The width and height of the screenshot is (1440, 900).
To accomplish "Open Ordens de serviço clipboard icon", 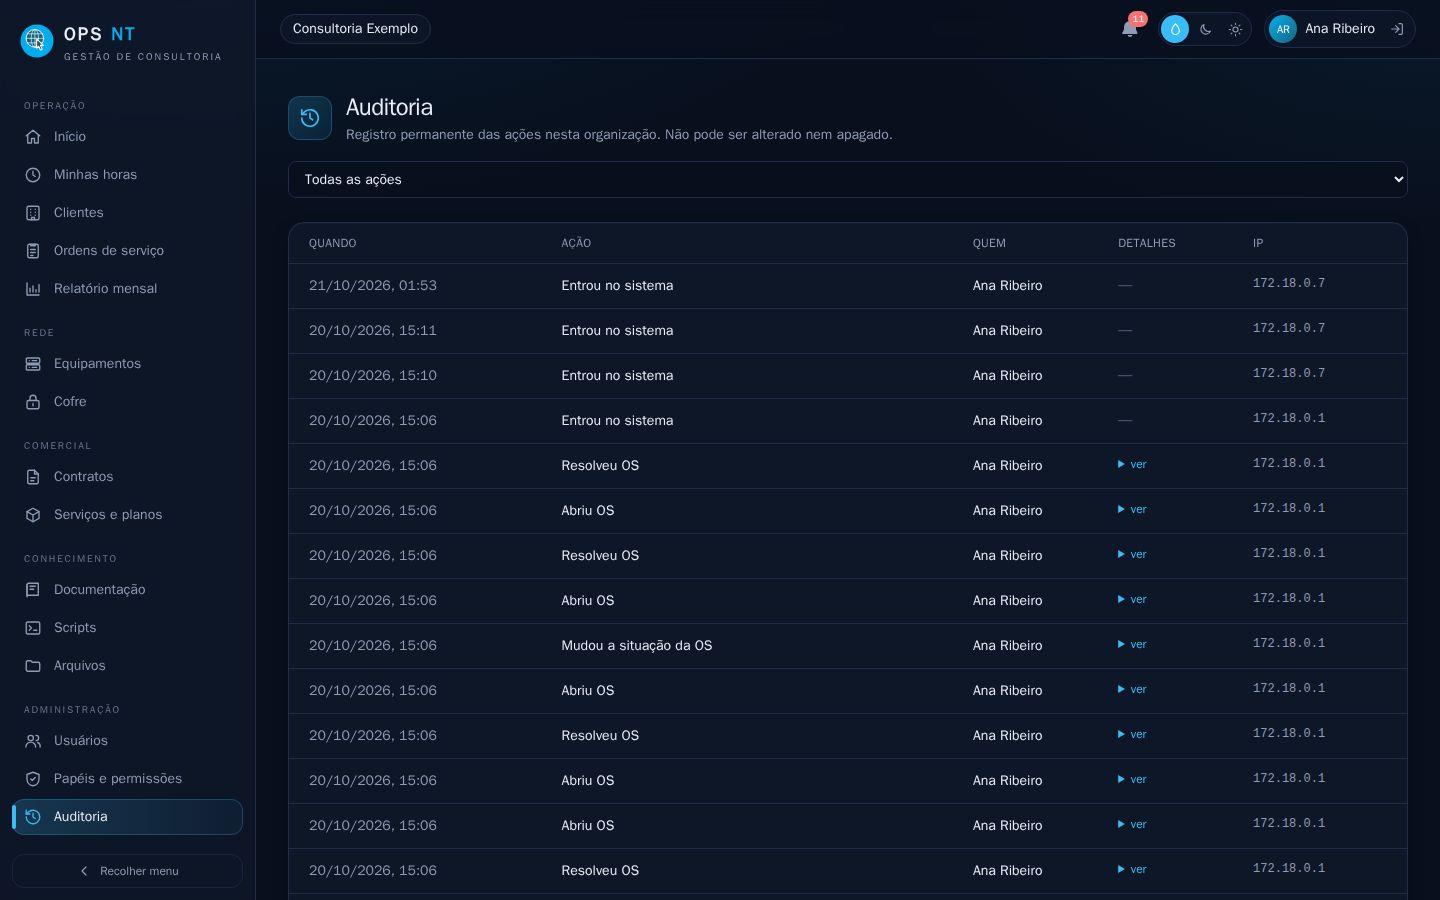I will (x=33, y=250).
